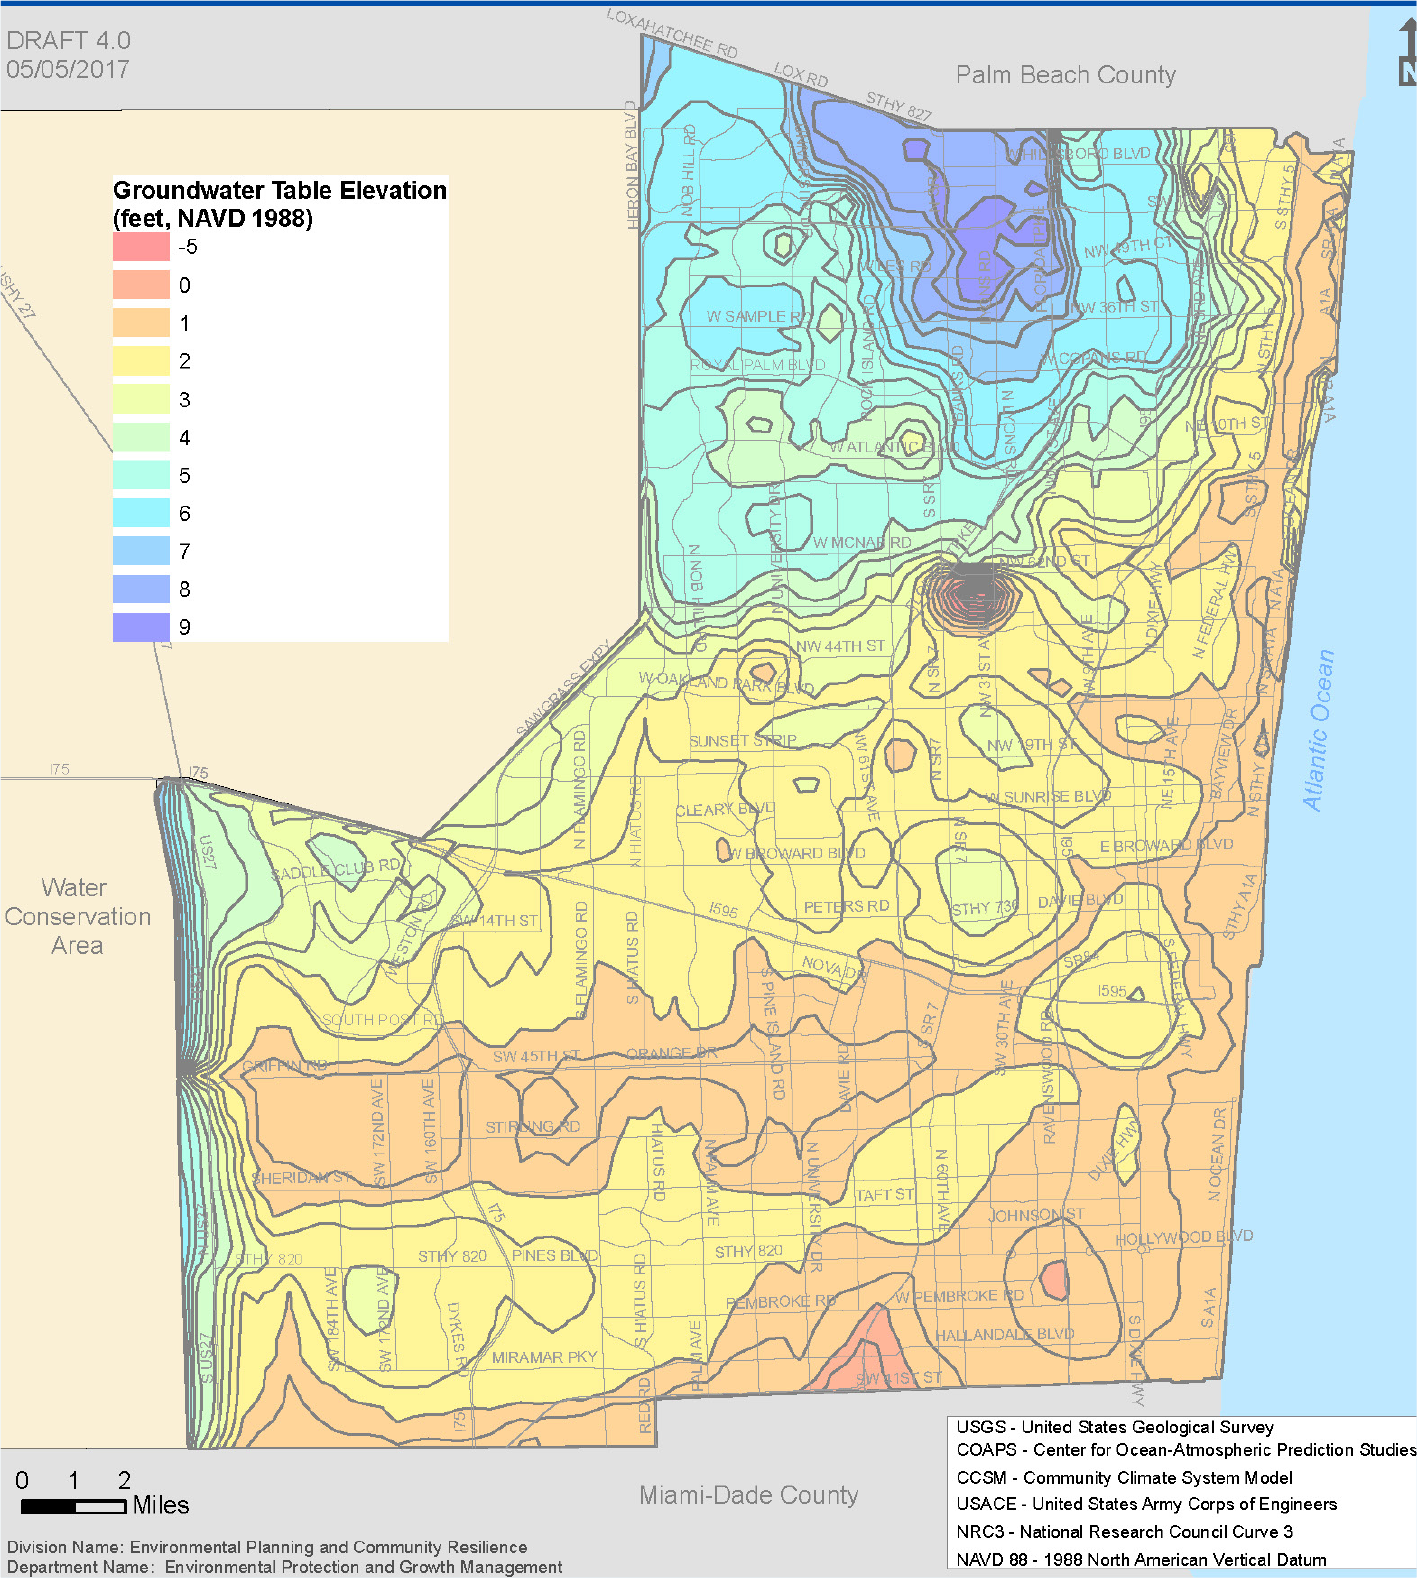
Task: Click the 'NW 44TH ST' road label
Action: pyautogui.click(x=840, y=646)
